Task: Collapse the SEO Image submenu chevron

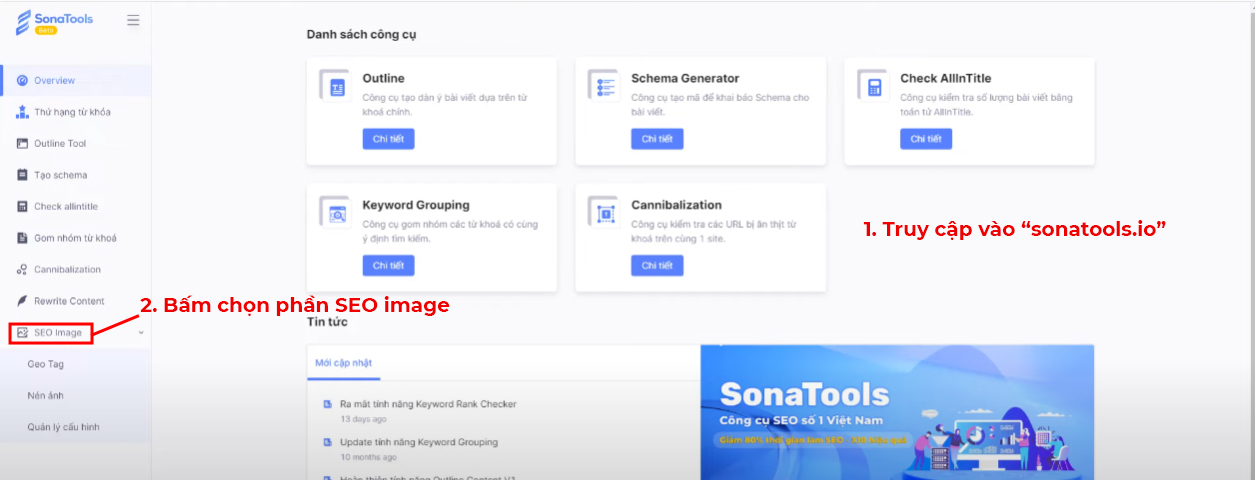Action: click(x=140, y=332)
